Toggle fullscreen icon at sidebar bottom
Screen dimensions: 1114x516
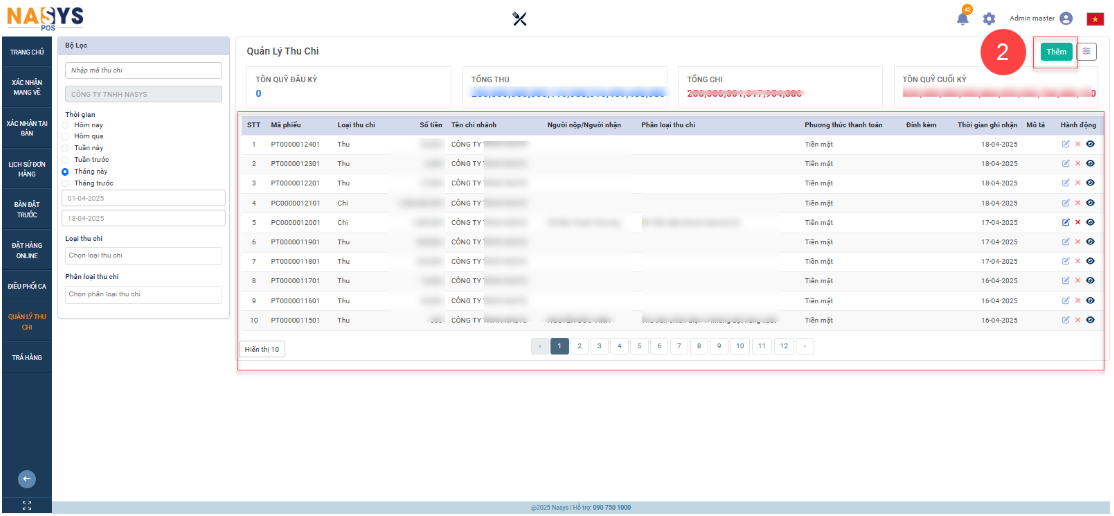[x=27, y=505]
